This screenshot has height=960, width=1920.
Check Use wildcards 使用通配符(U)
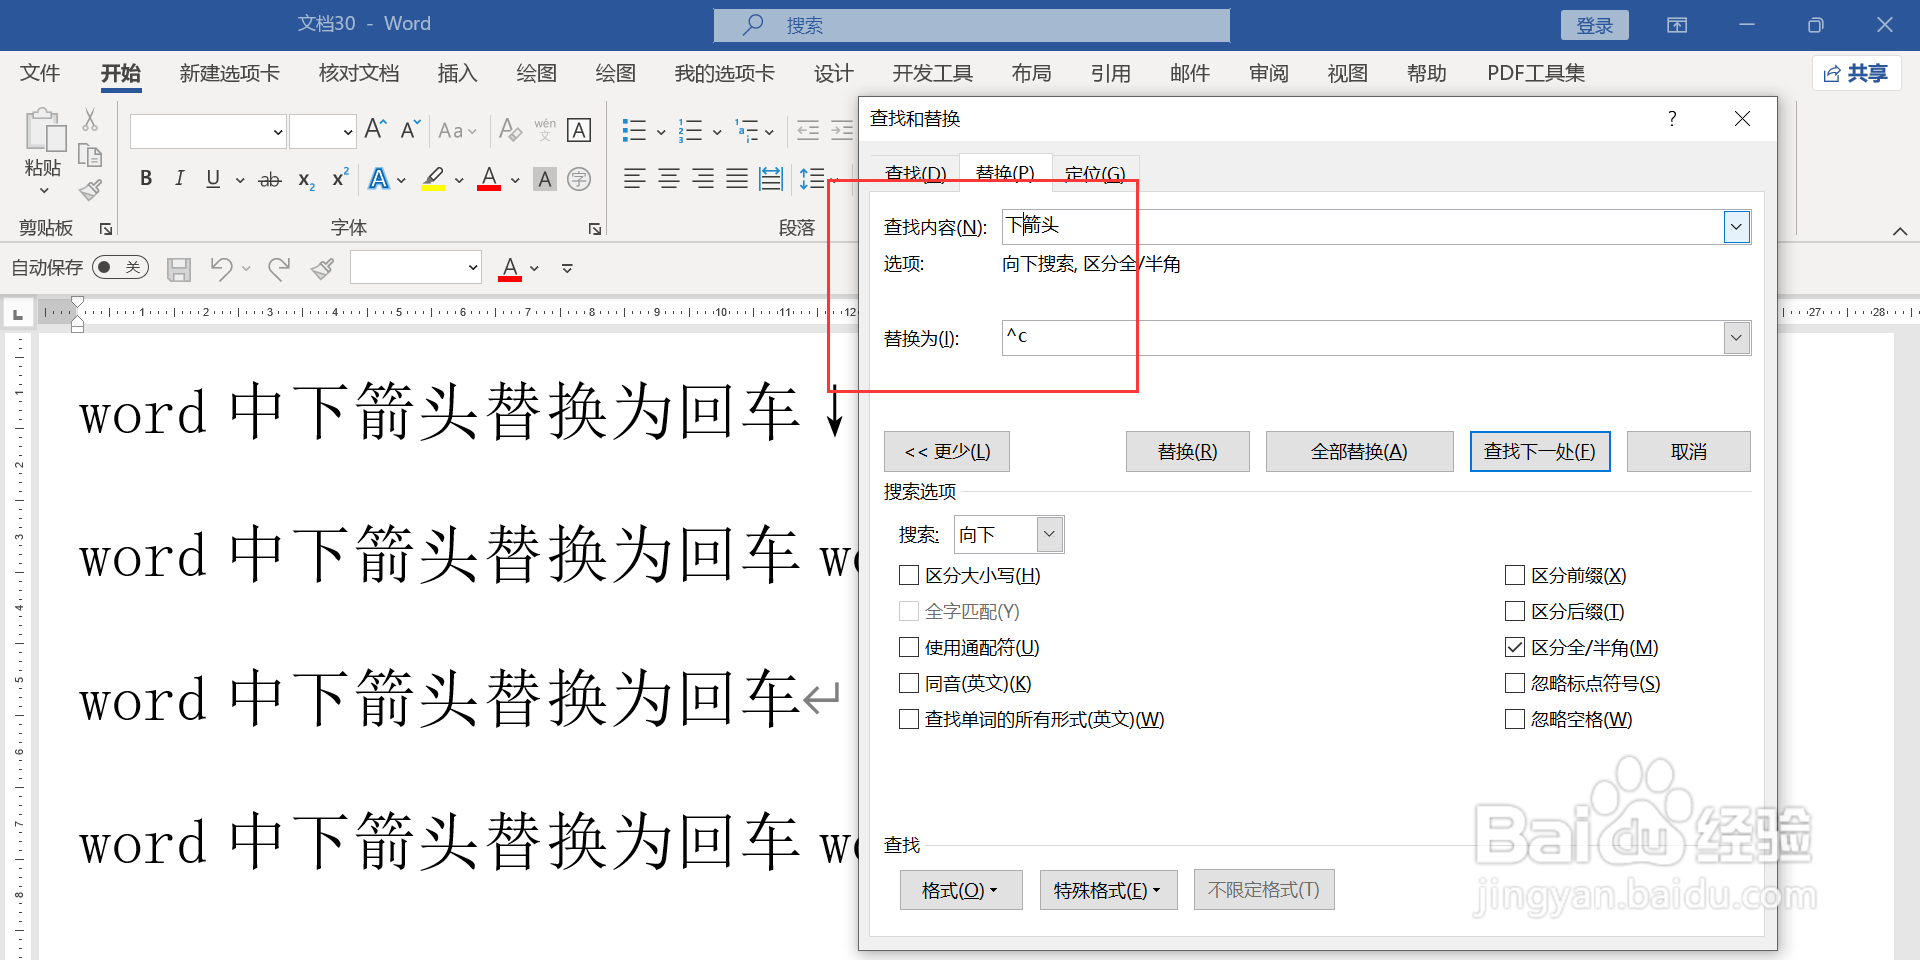pos(909,647)
